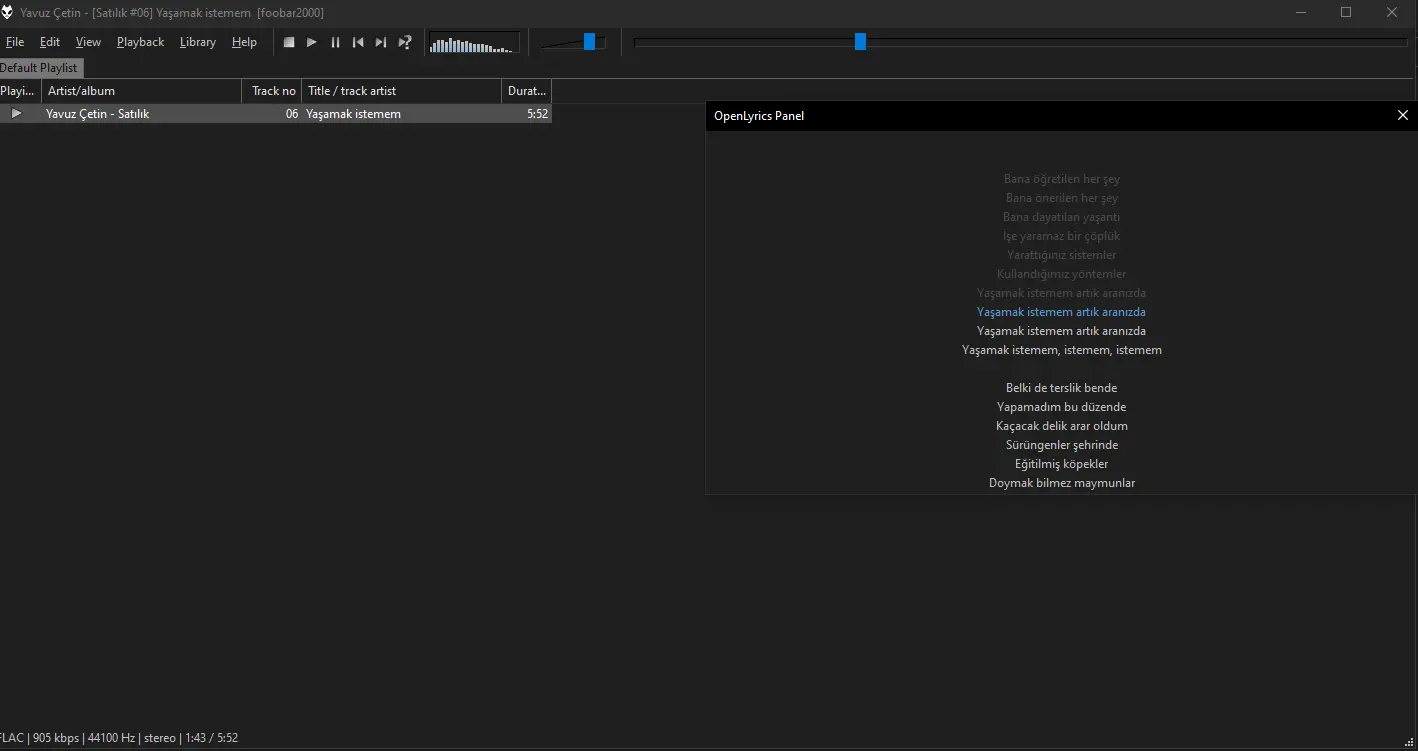The height and width of the screenshot is (751, 1418).
Task: Click the playing indicator arrow in playlist row
Action: point(16,114)
